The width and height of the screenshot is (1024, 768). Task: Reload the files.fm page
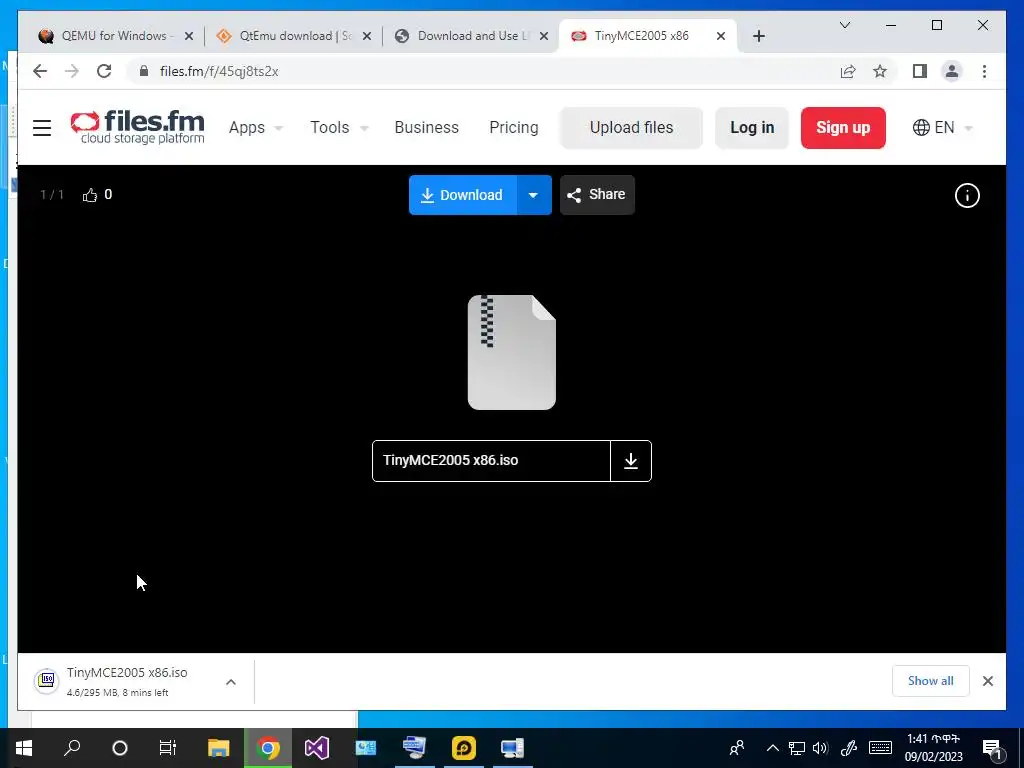pos(104,71)
